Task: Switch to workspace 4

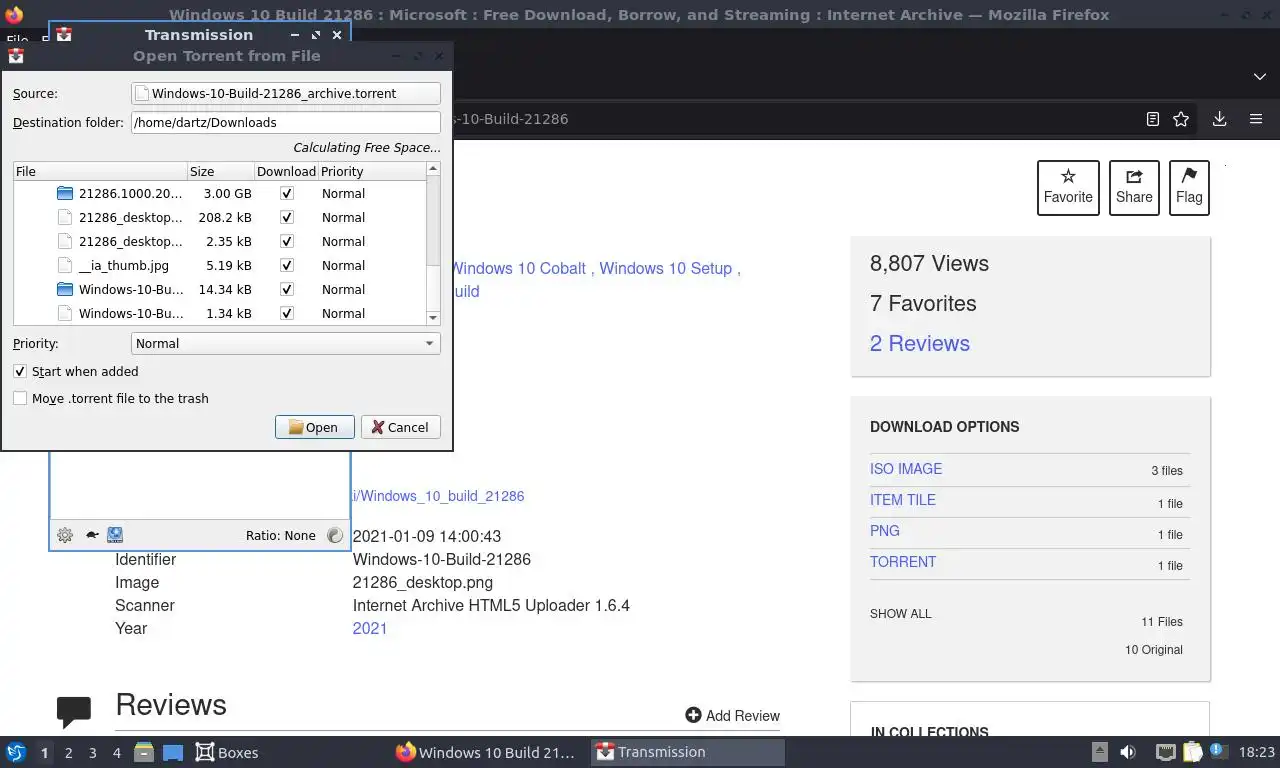Action: pyautogui.click(x=116, y=752)
